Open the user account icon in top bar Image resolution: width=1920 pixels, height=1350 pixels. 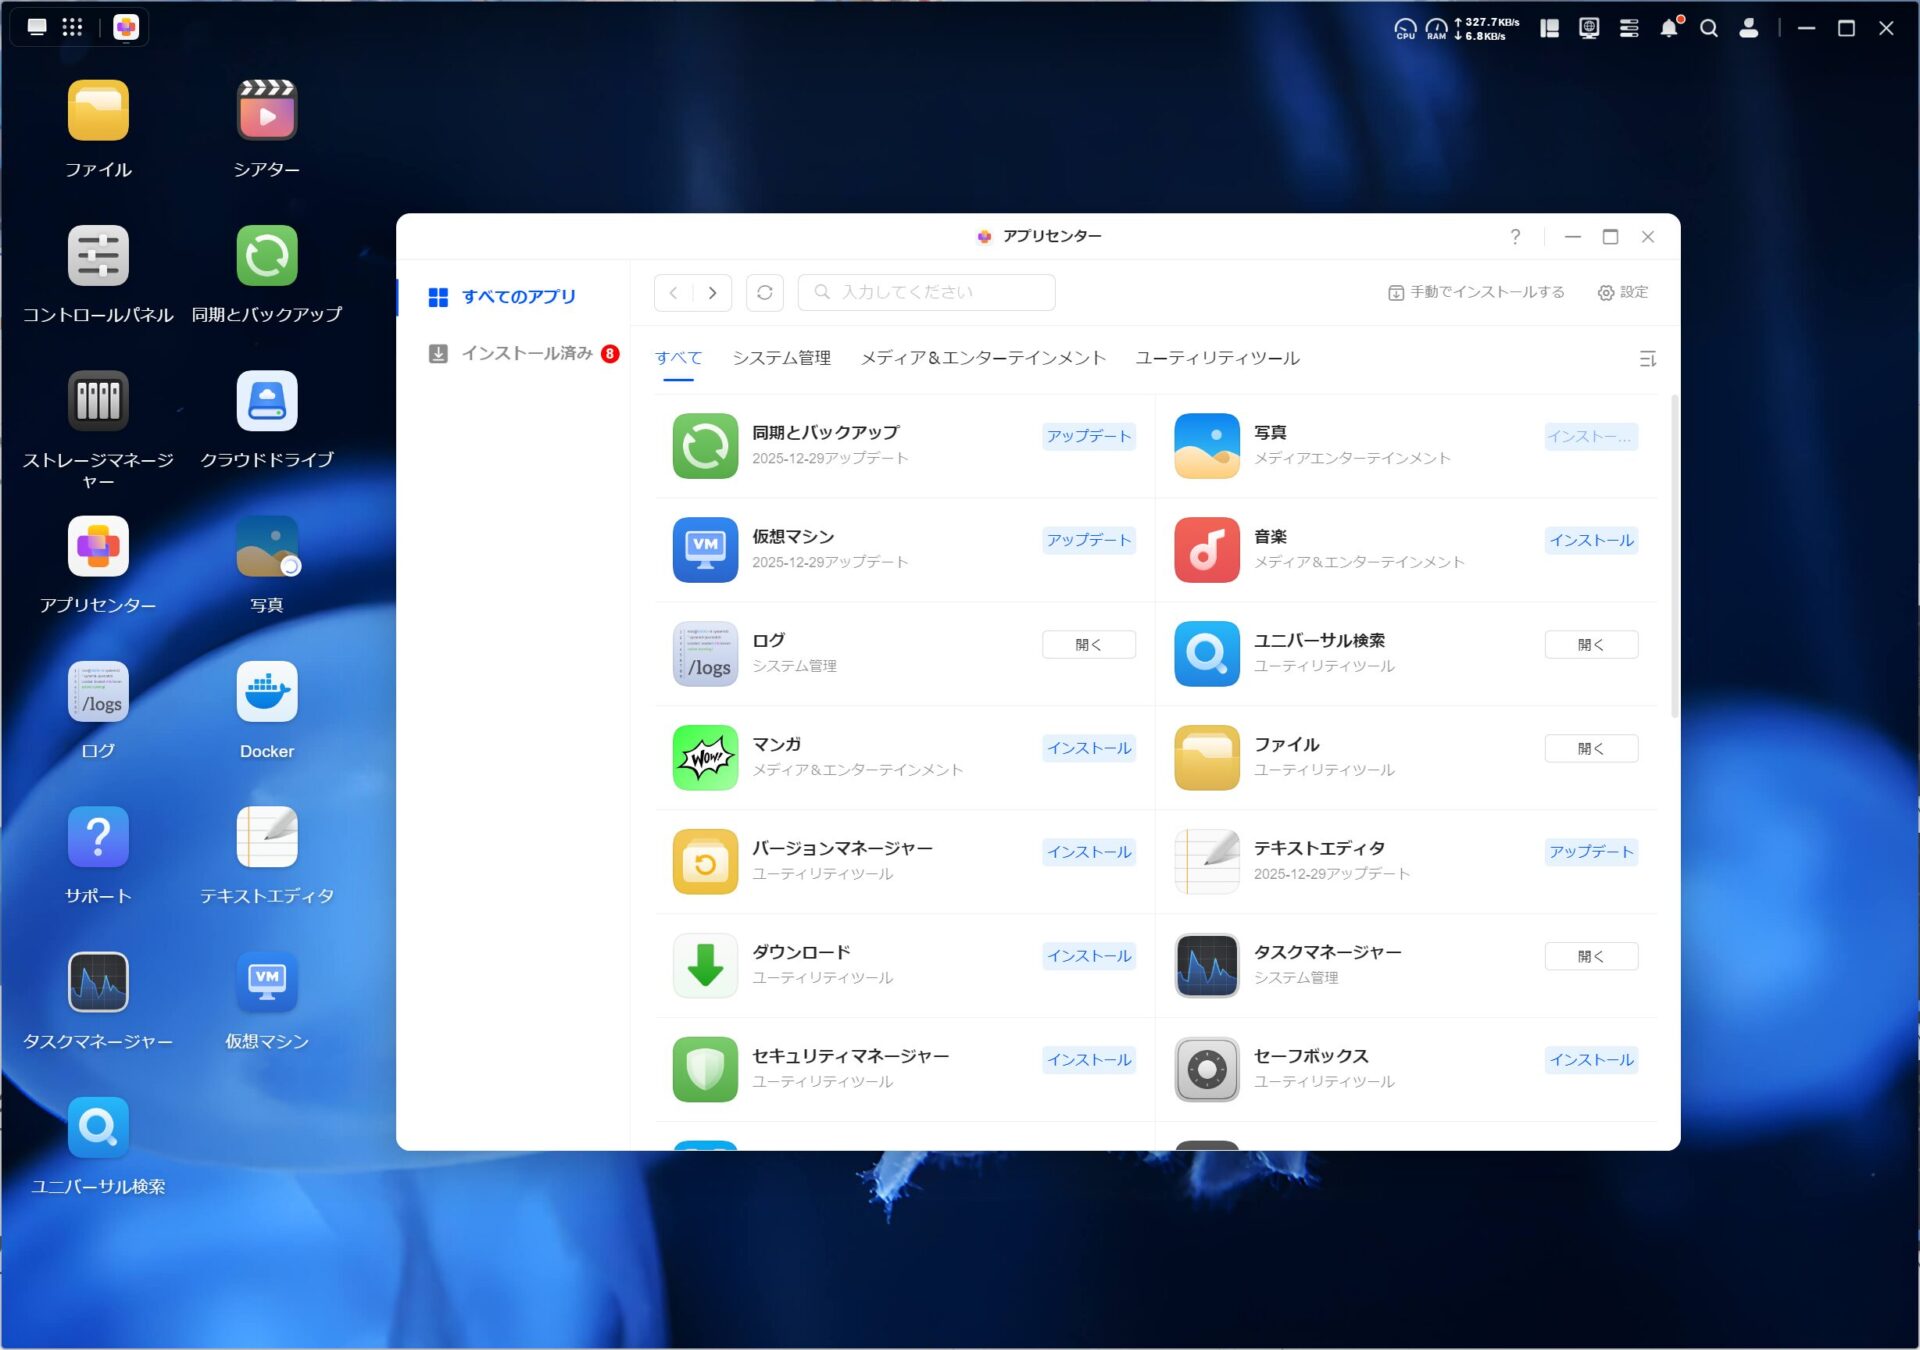1748,28
